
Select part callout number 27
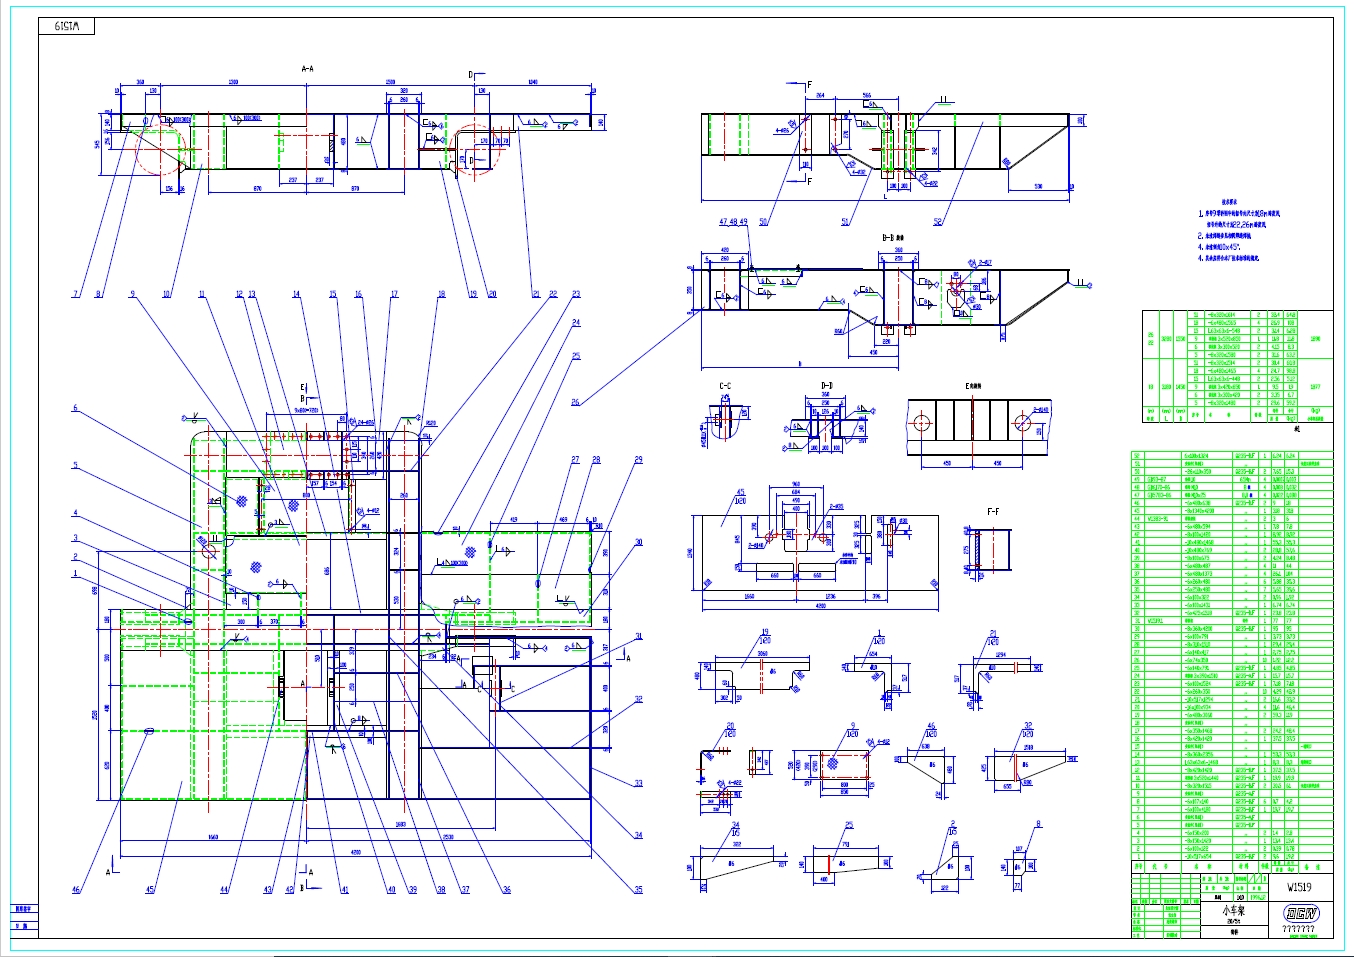pos(575,460)
